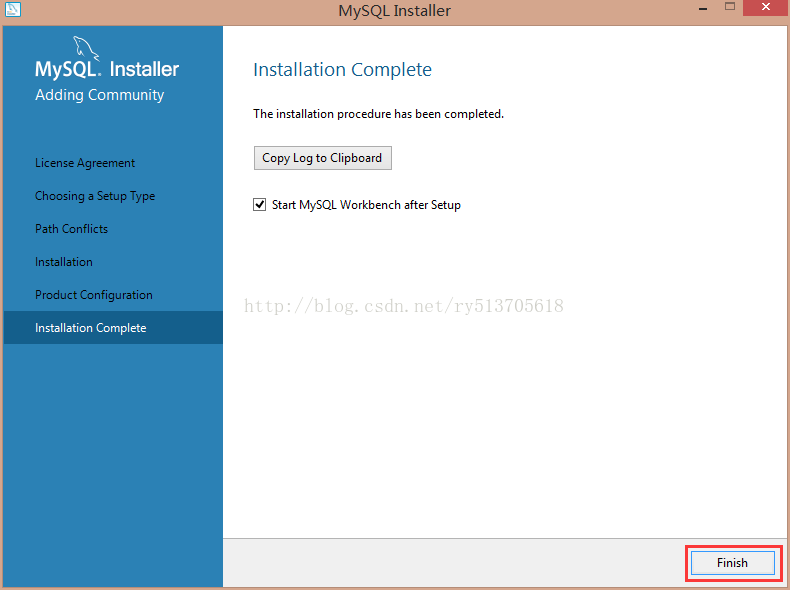The height and width of the screenshot is (590, 790).
Task: Go to the Path Conflicts step
Action: [71, 229]
